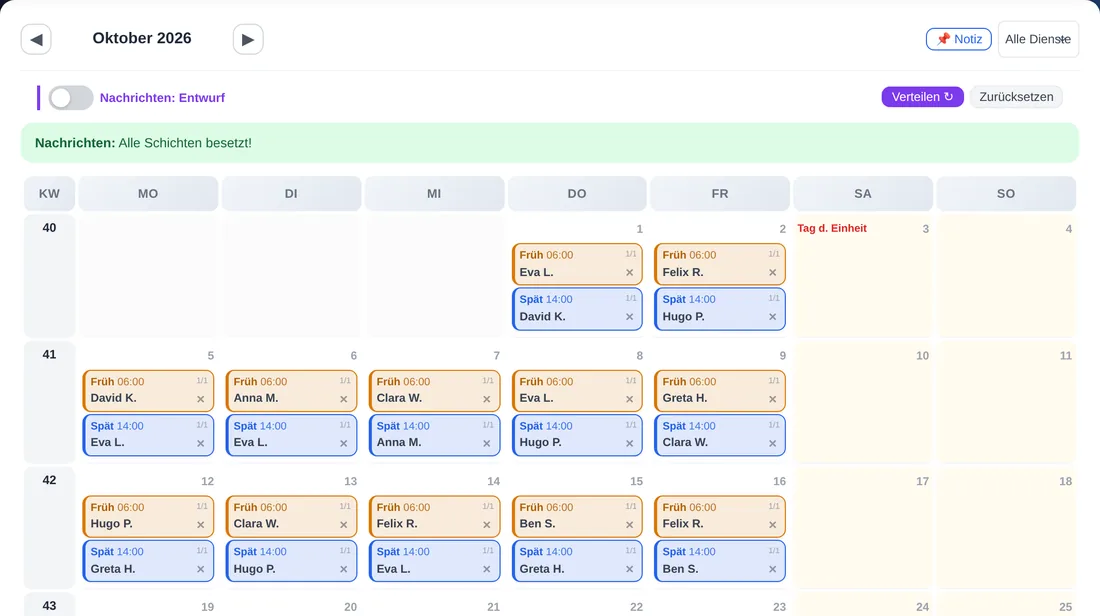This screenshot has height=616, width=1100.
Task: Open Eva L. Früh shift on October 8
Action: coord(577,391)
